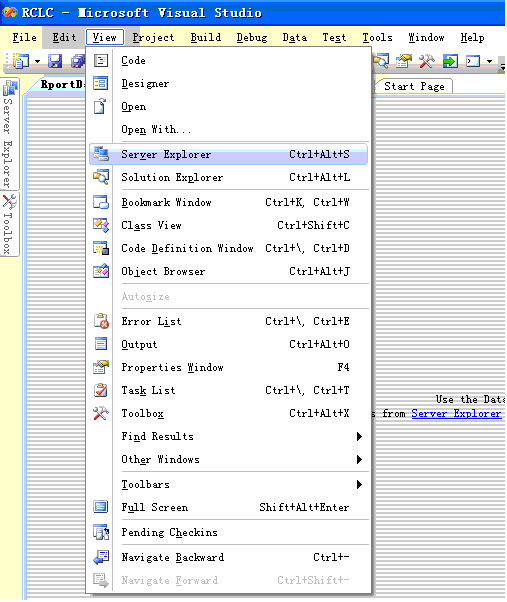Click the Code icon in View menu
Screen dimensions: 507x602
pyautogui.click(x=101, y=60)
